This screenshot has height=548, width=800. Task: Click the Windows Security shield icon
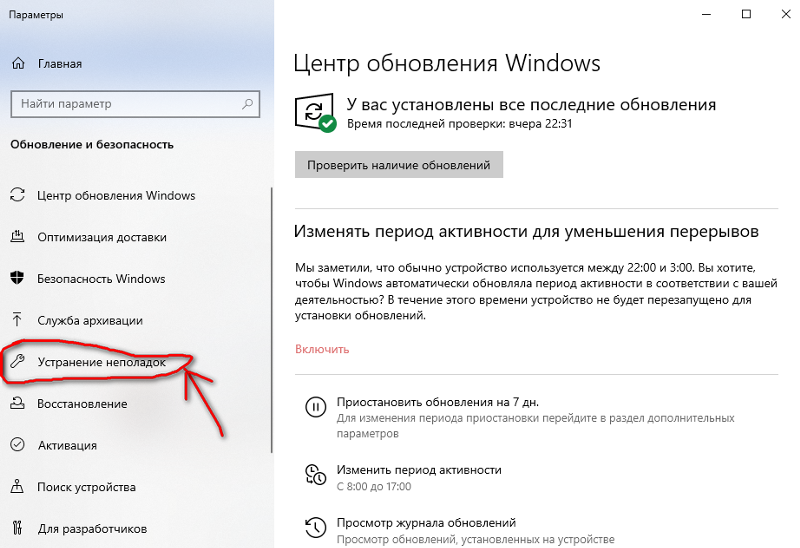17,278
